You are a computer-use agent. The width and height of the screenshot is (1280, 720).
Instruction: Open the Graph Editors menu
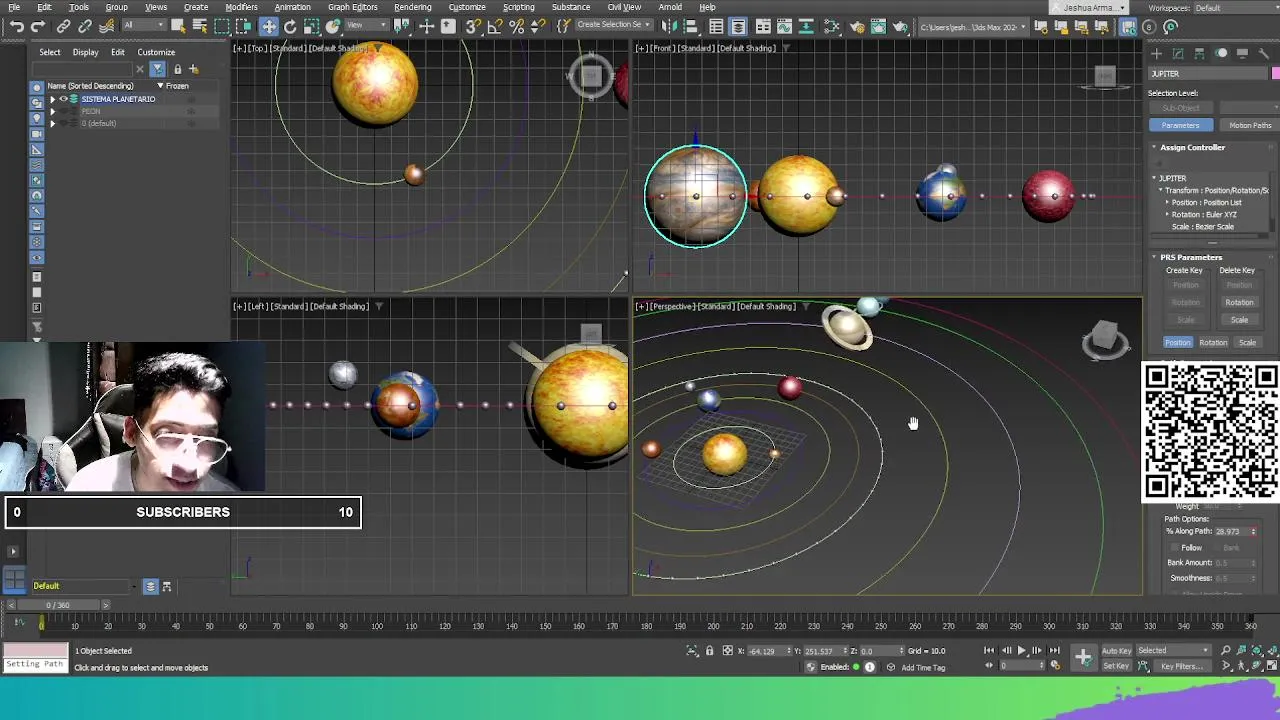coord(353,7)
